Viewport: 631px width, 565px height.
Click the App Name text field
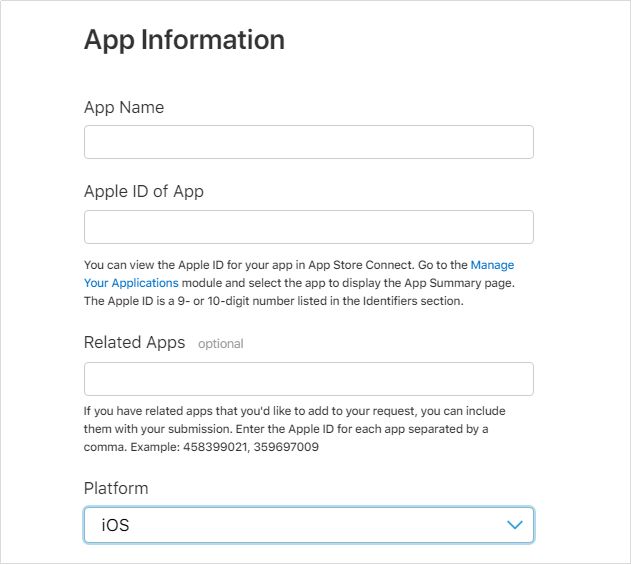pos(308,142)
